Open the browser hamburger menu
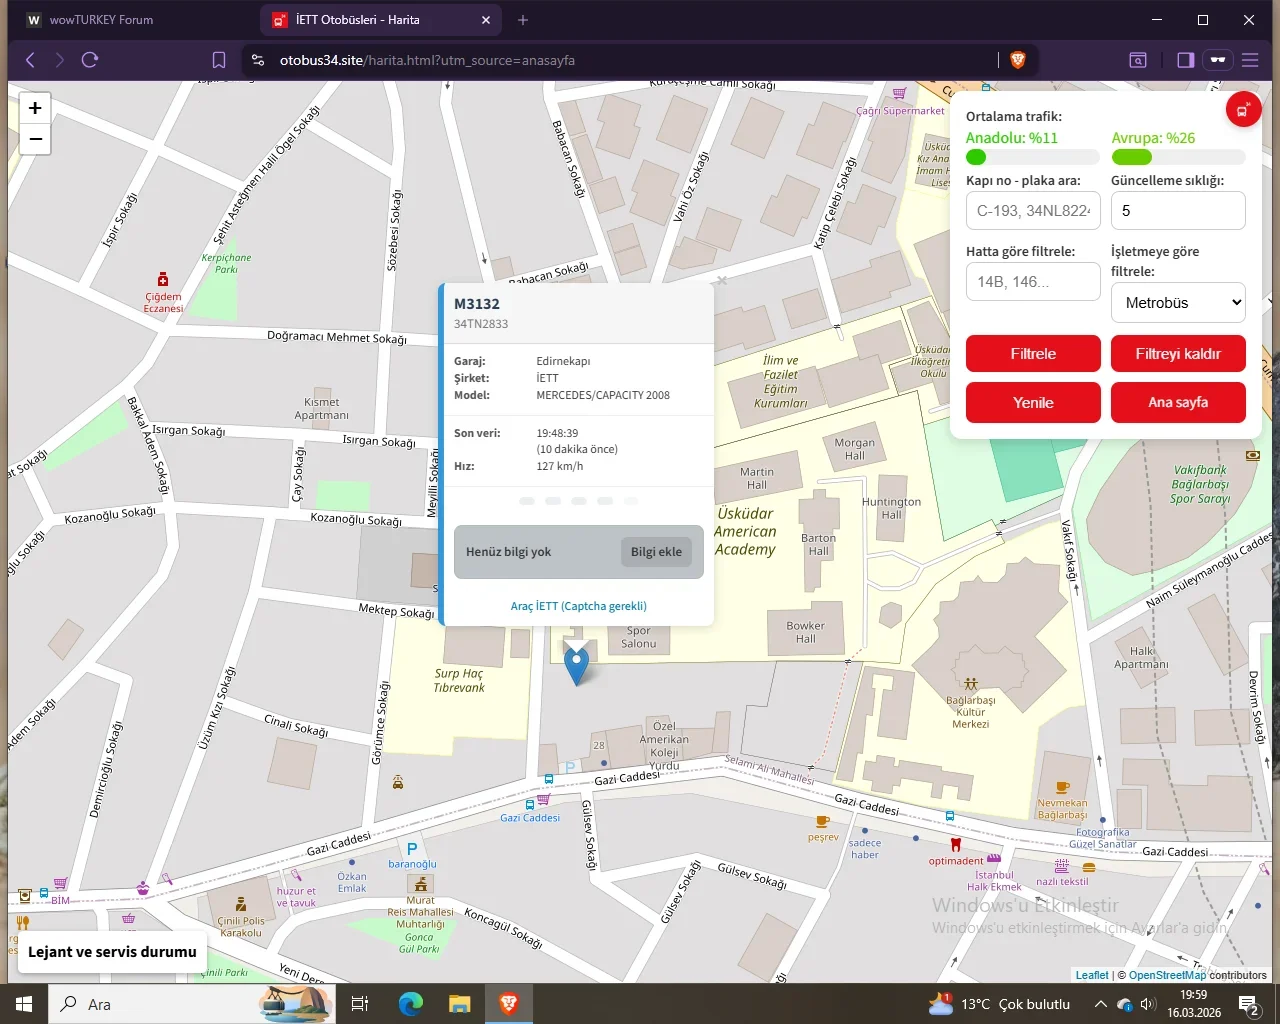 tap(1250, 60)
